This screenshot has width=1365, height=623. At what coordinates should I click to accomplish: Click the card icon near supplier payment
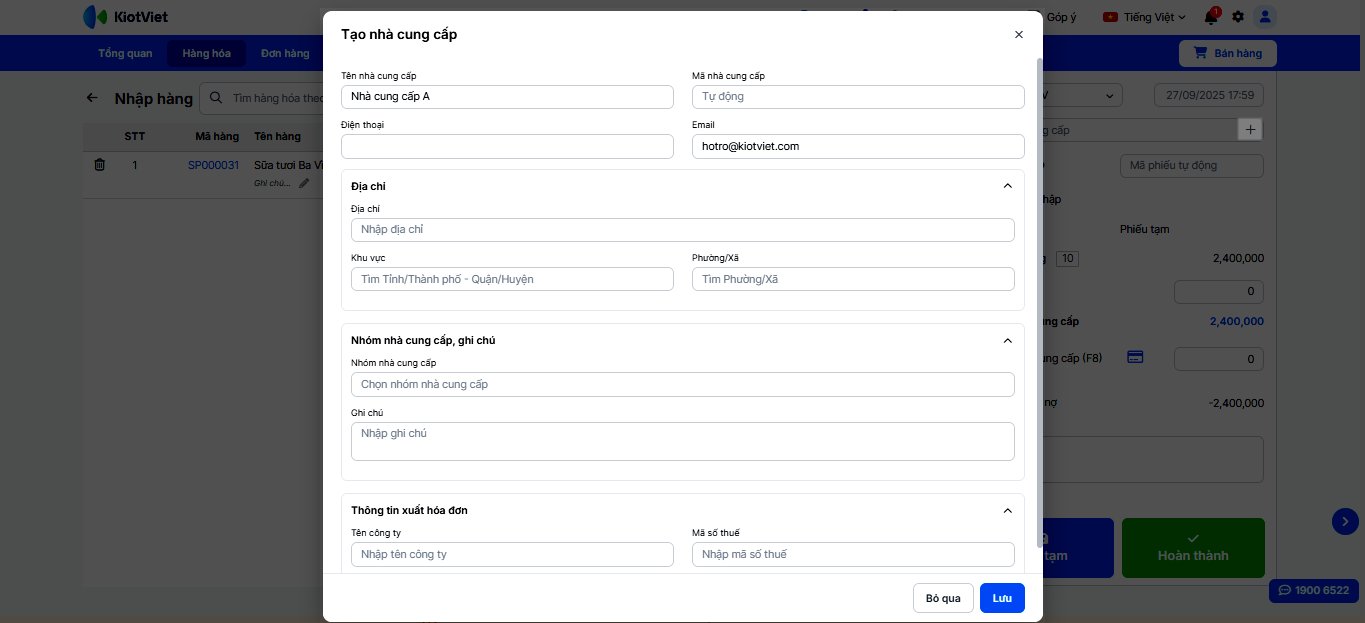1135,357
